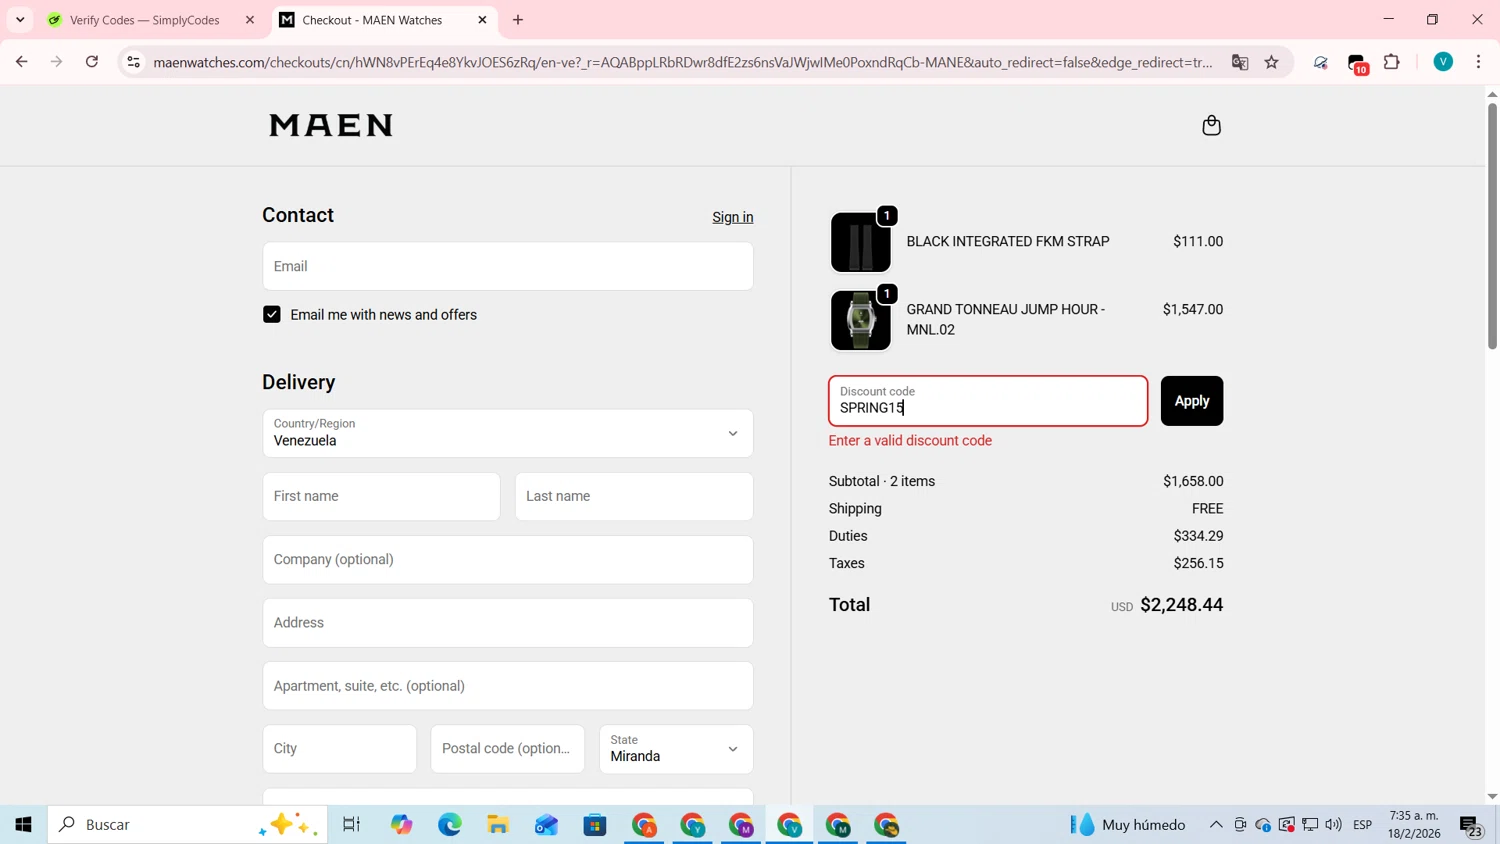Open Outlook from the taskbar
Viewport: 1500px width, 844px height.
[546, 825]
